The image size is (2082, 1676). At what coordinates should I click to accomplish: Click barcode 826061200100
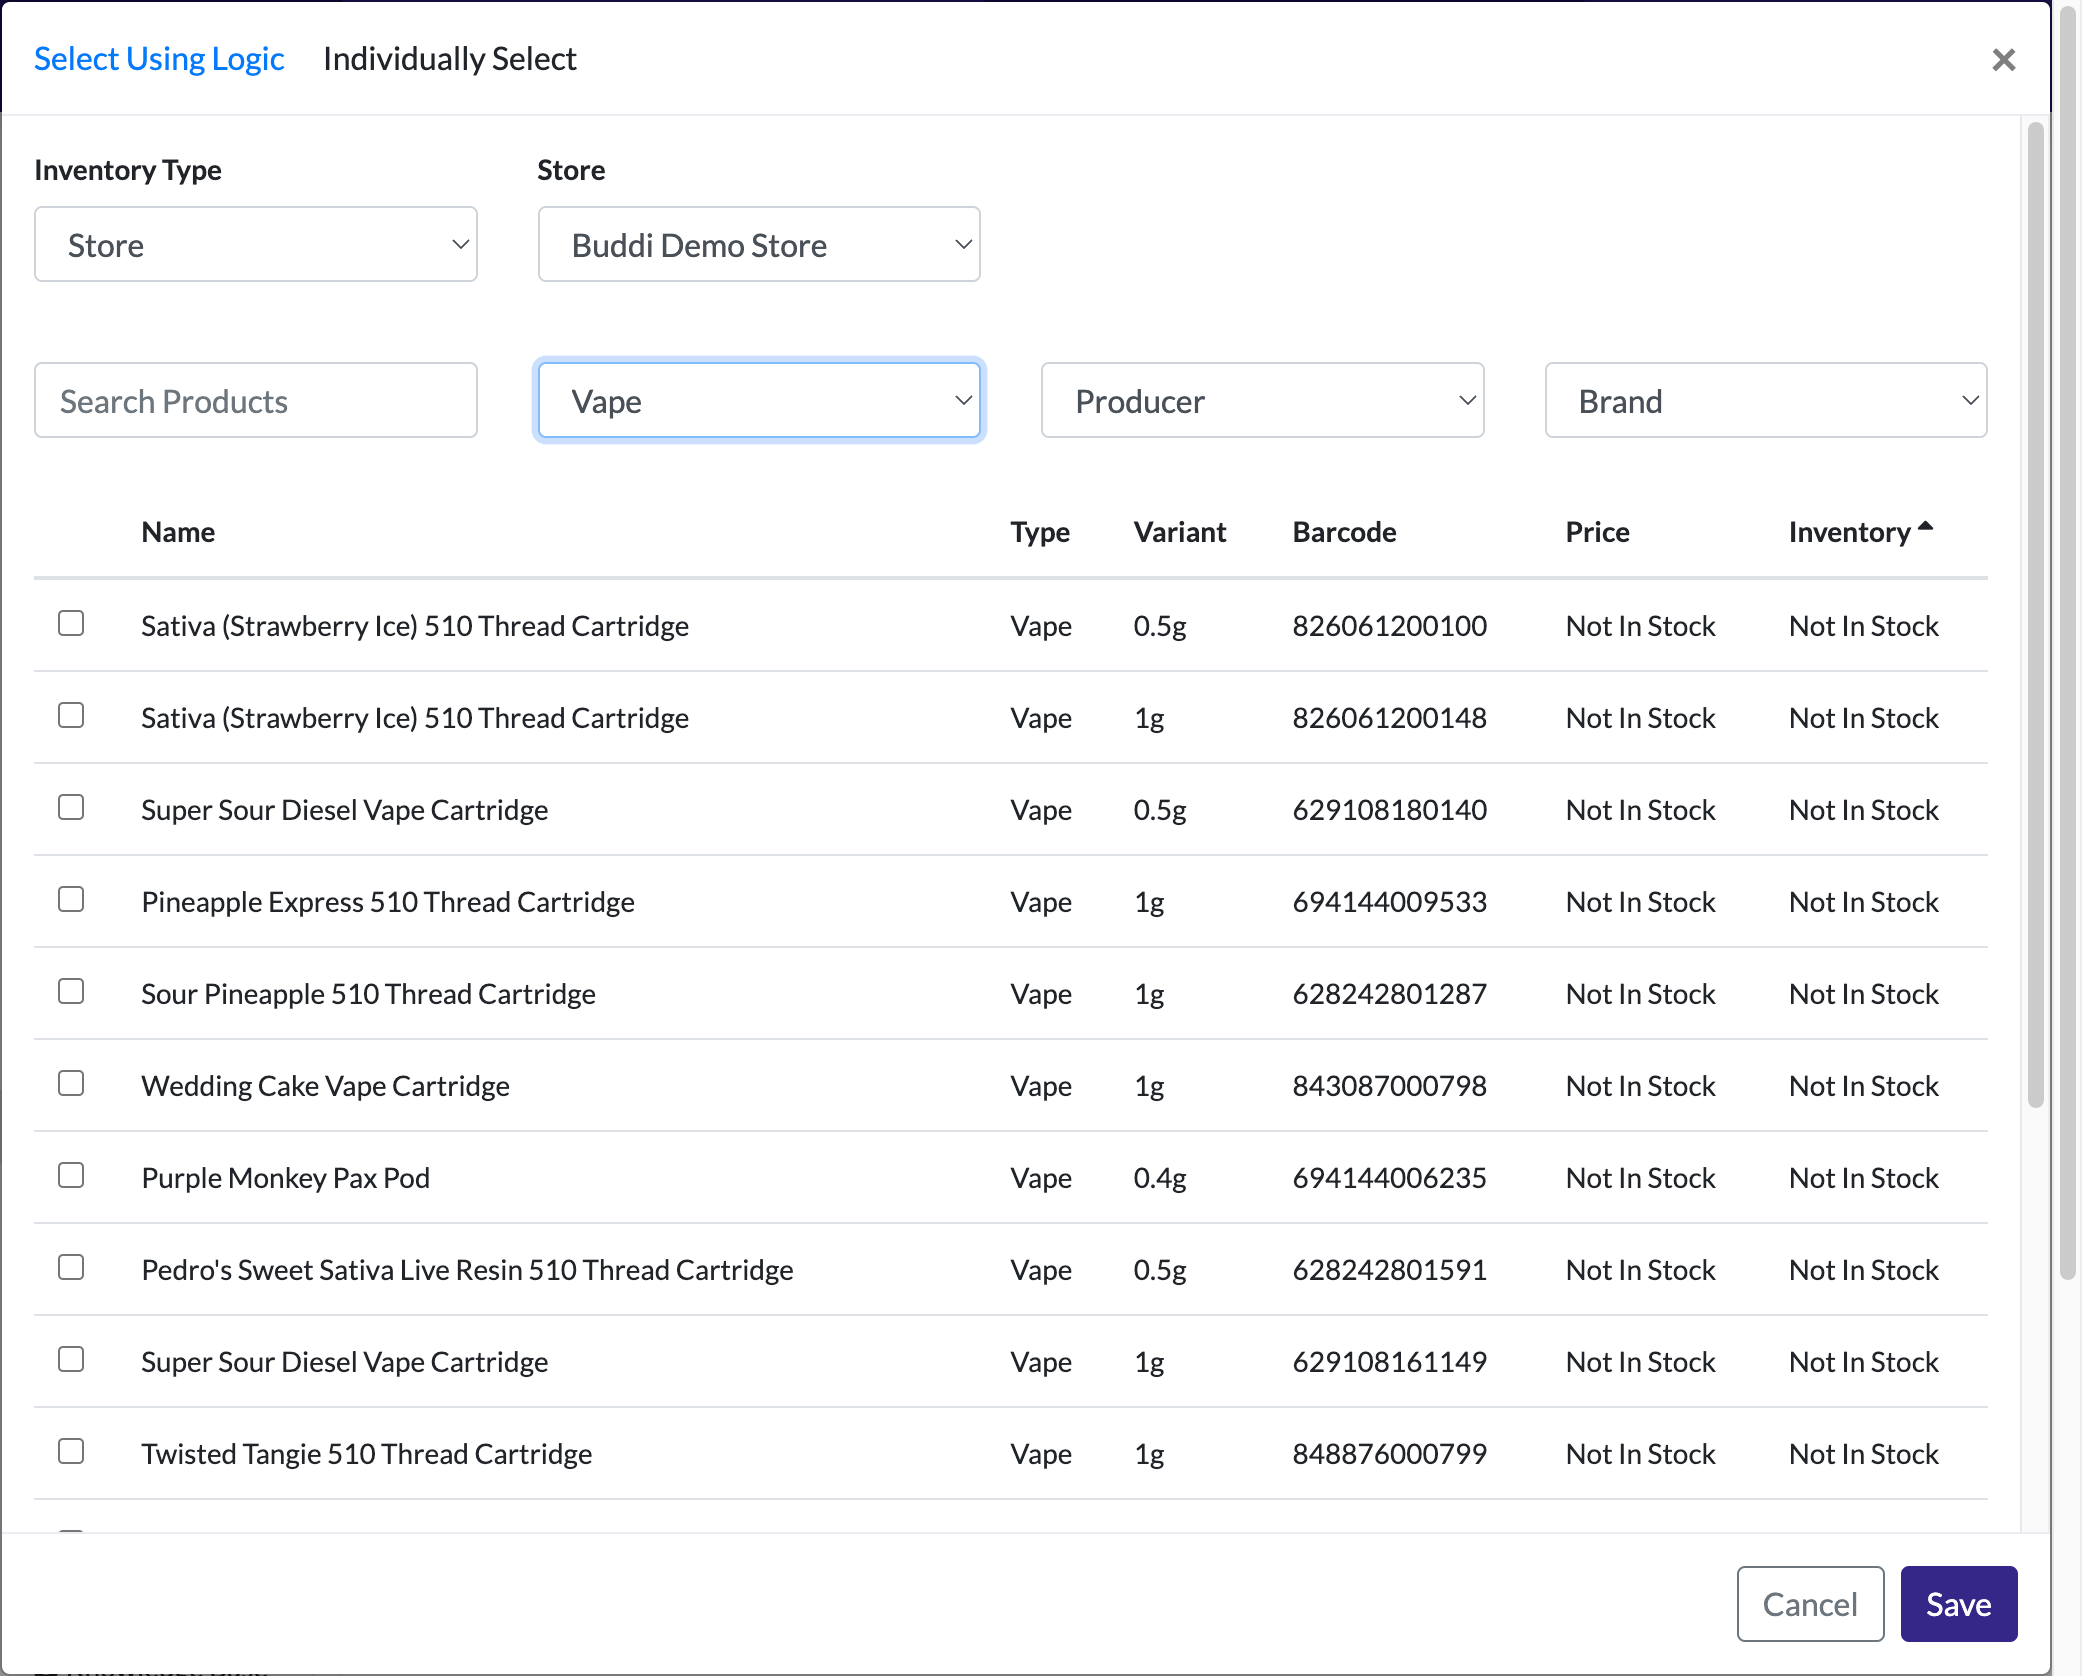pos(1389,626)
